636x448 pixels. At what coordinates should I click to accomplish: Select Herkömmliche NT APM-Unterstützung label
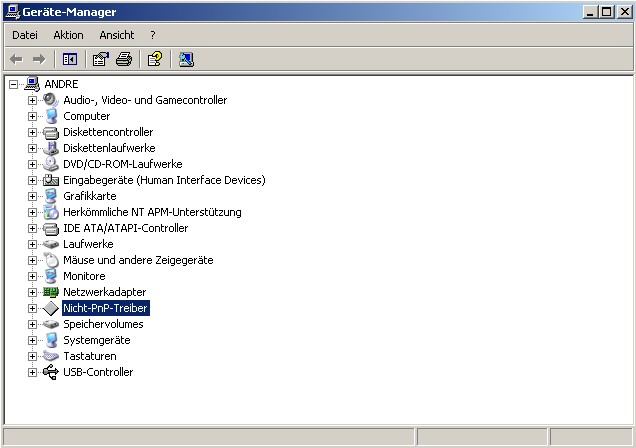152,212
